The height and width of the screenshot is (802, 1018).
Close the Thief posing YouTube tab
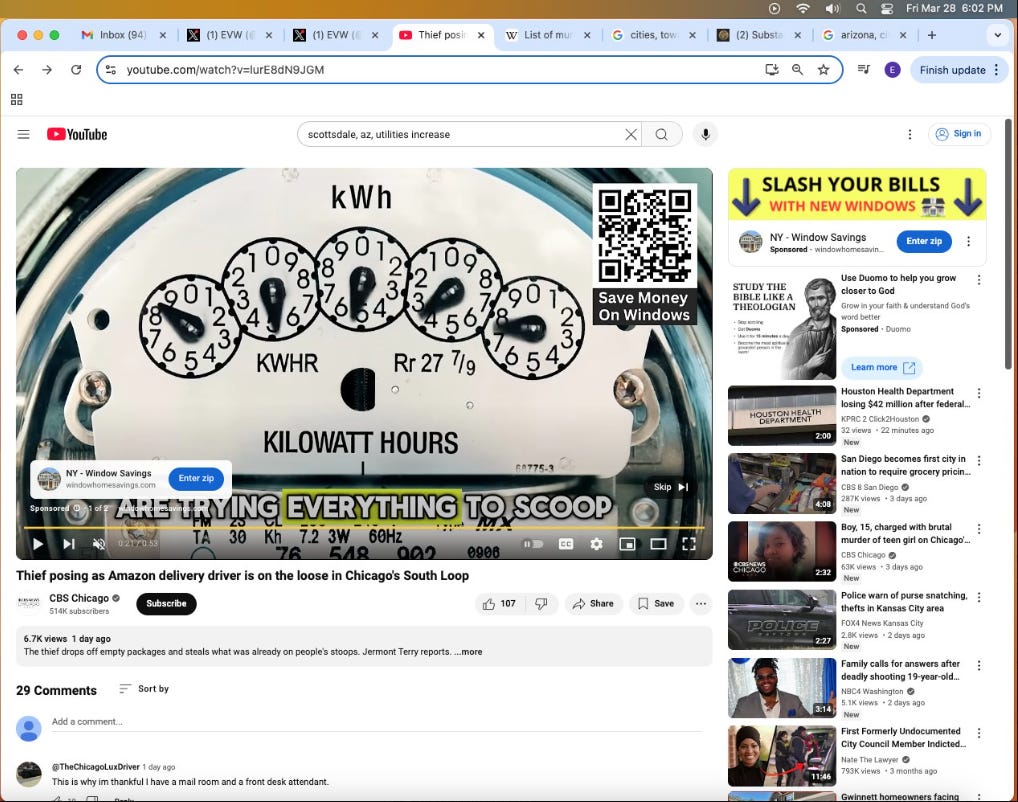pyautogui.click(x=481, y=35)
